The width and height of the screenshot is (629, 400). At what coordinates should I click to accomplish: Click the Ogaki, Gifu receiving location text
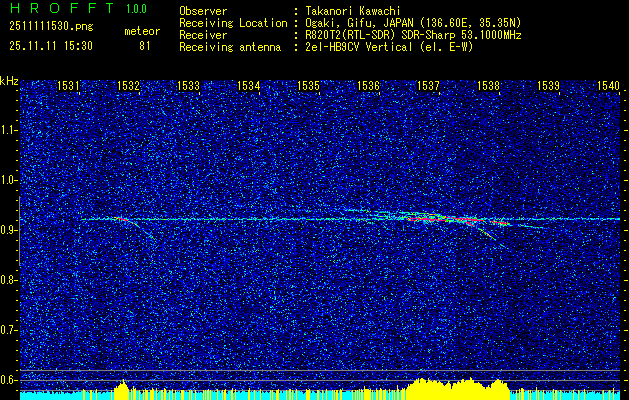pos(413,23)
